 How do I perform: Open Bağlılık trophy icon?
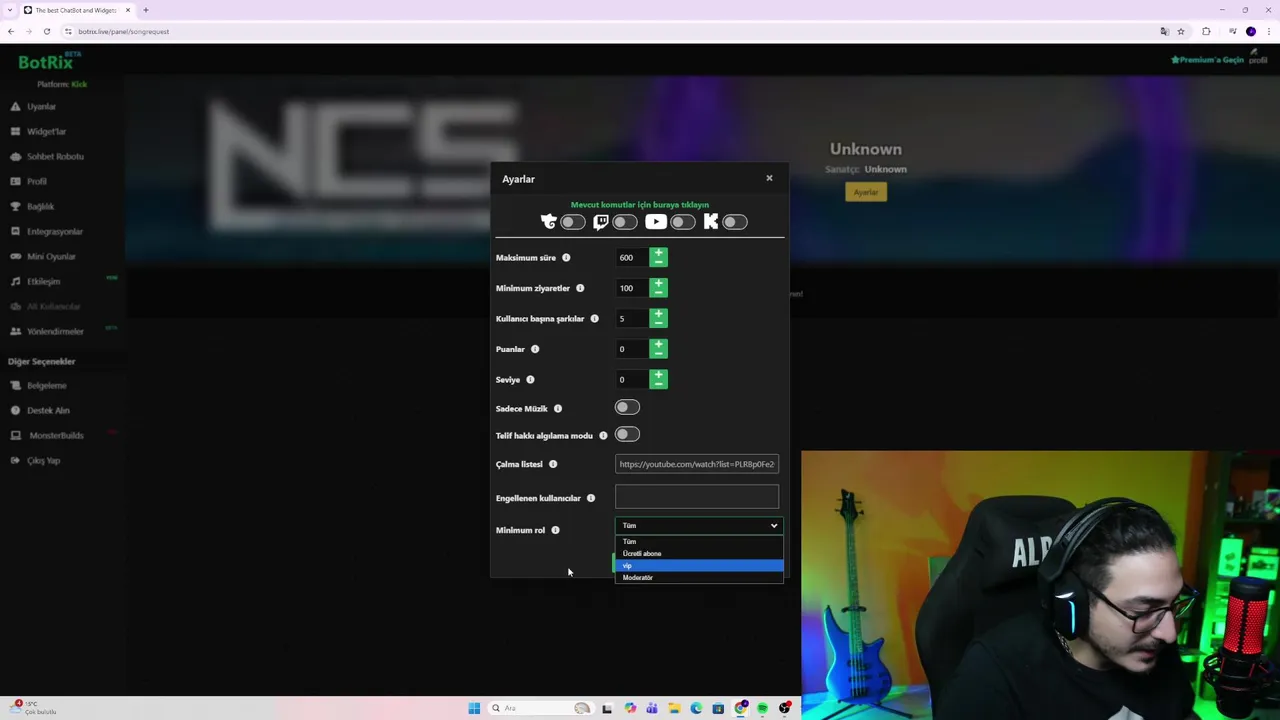tap(16, 206)
